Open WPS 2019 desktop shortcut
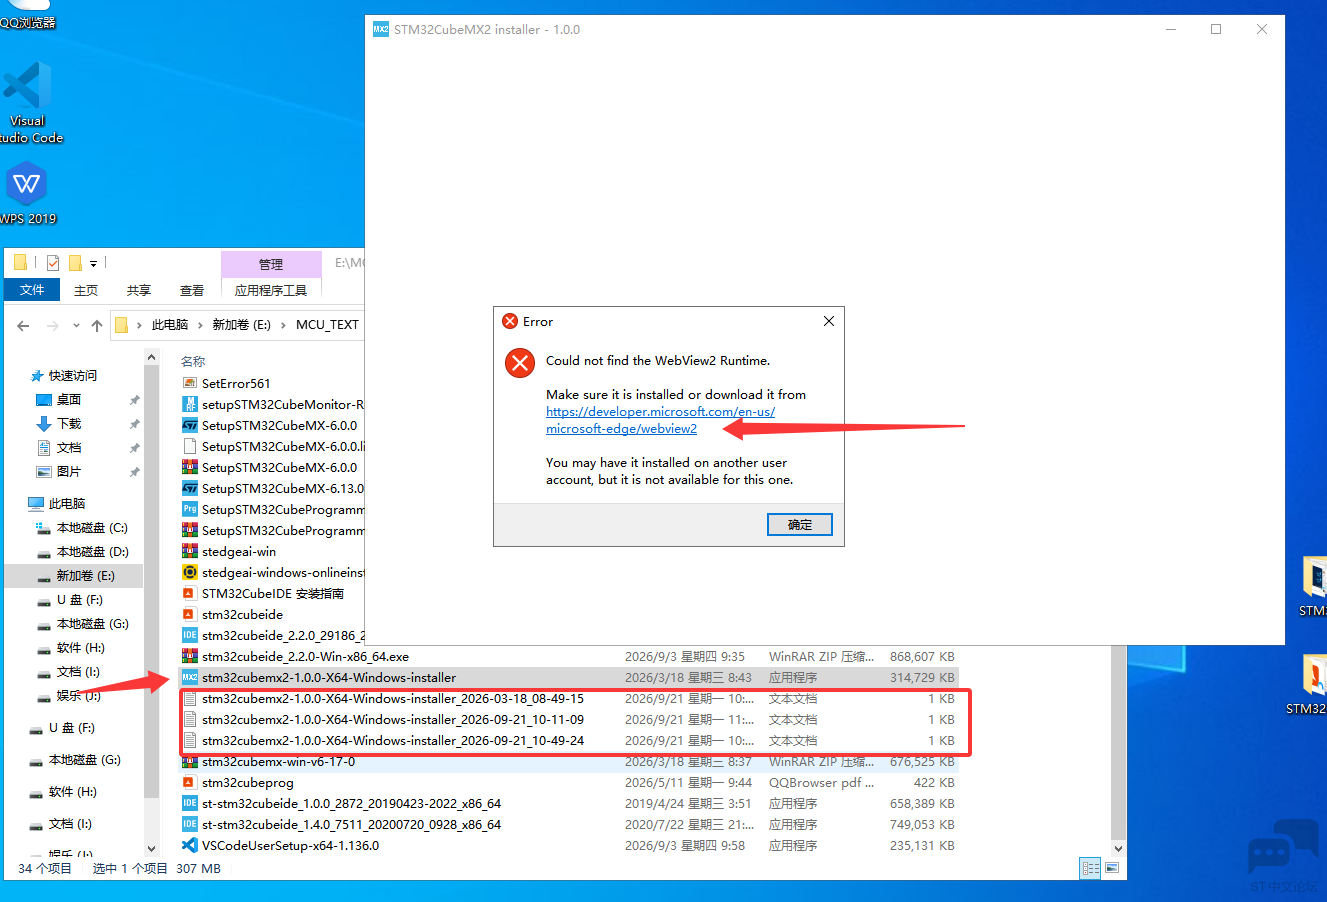The width and height of the screenshot is (1327, 902). click(27, 195)
